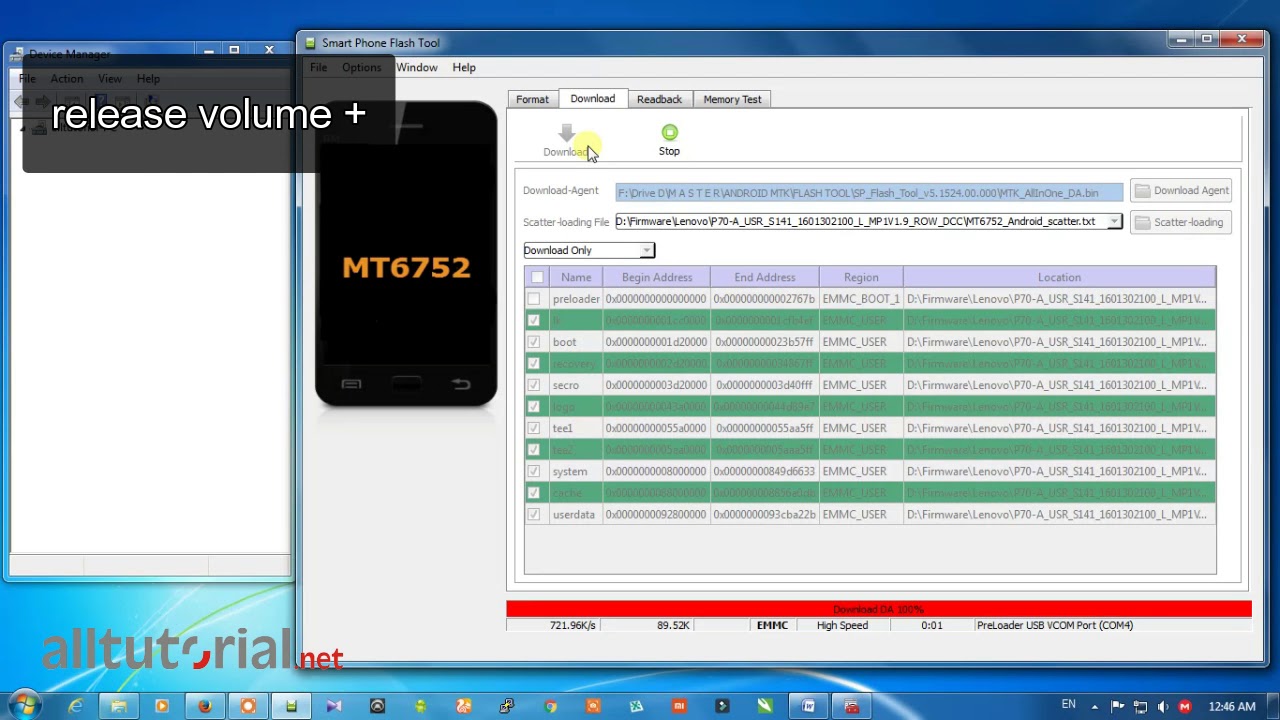
Task: Click the MT6752 phone image
Action: click(406, 254)
